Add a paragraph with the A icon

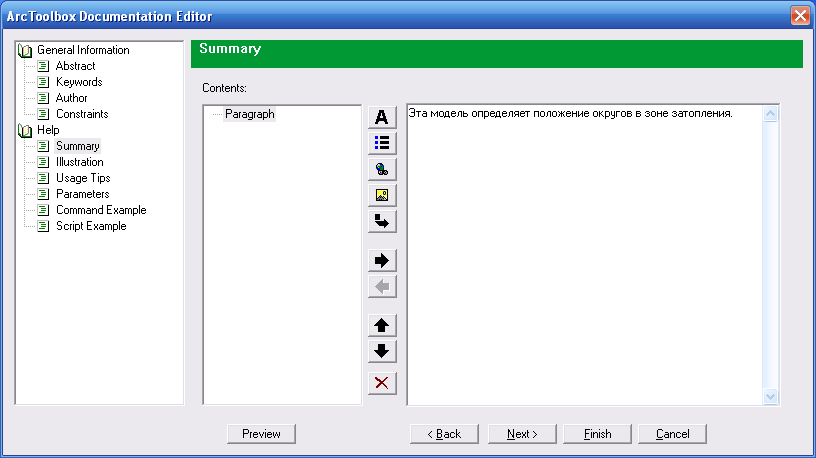(x=382, y=117)
